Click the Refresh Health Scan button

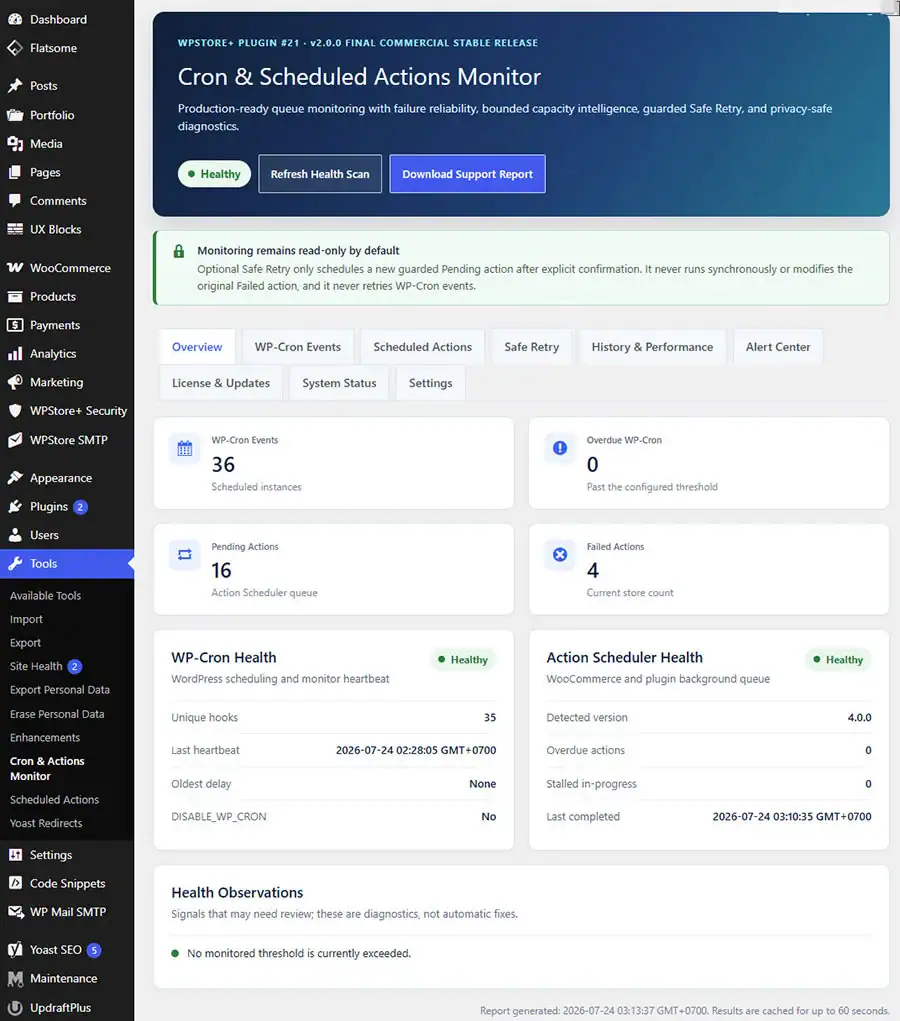point(320,174)
